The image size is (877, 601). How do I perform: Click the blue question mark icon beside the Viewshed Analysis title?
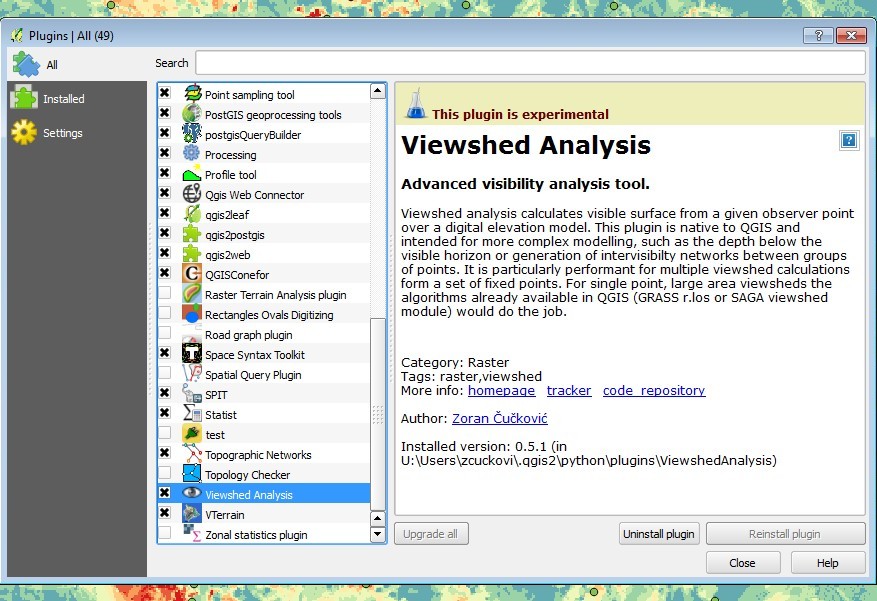(x=848, y=140)
